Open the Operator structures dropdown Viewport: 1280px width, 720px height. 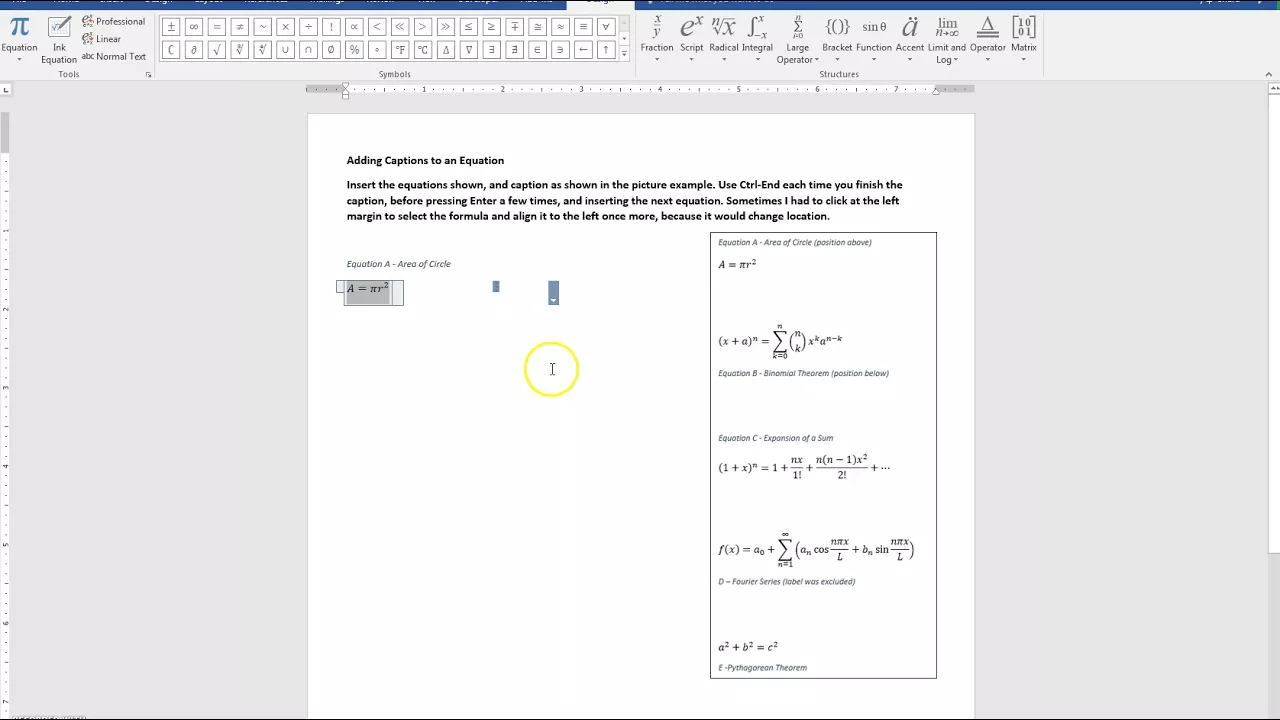click(988, 40)
